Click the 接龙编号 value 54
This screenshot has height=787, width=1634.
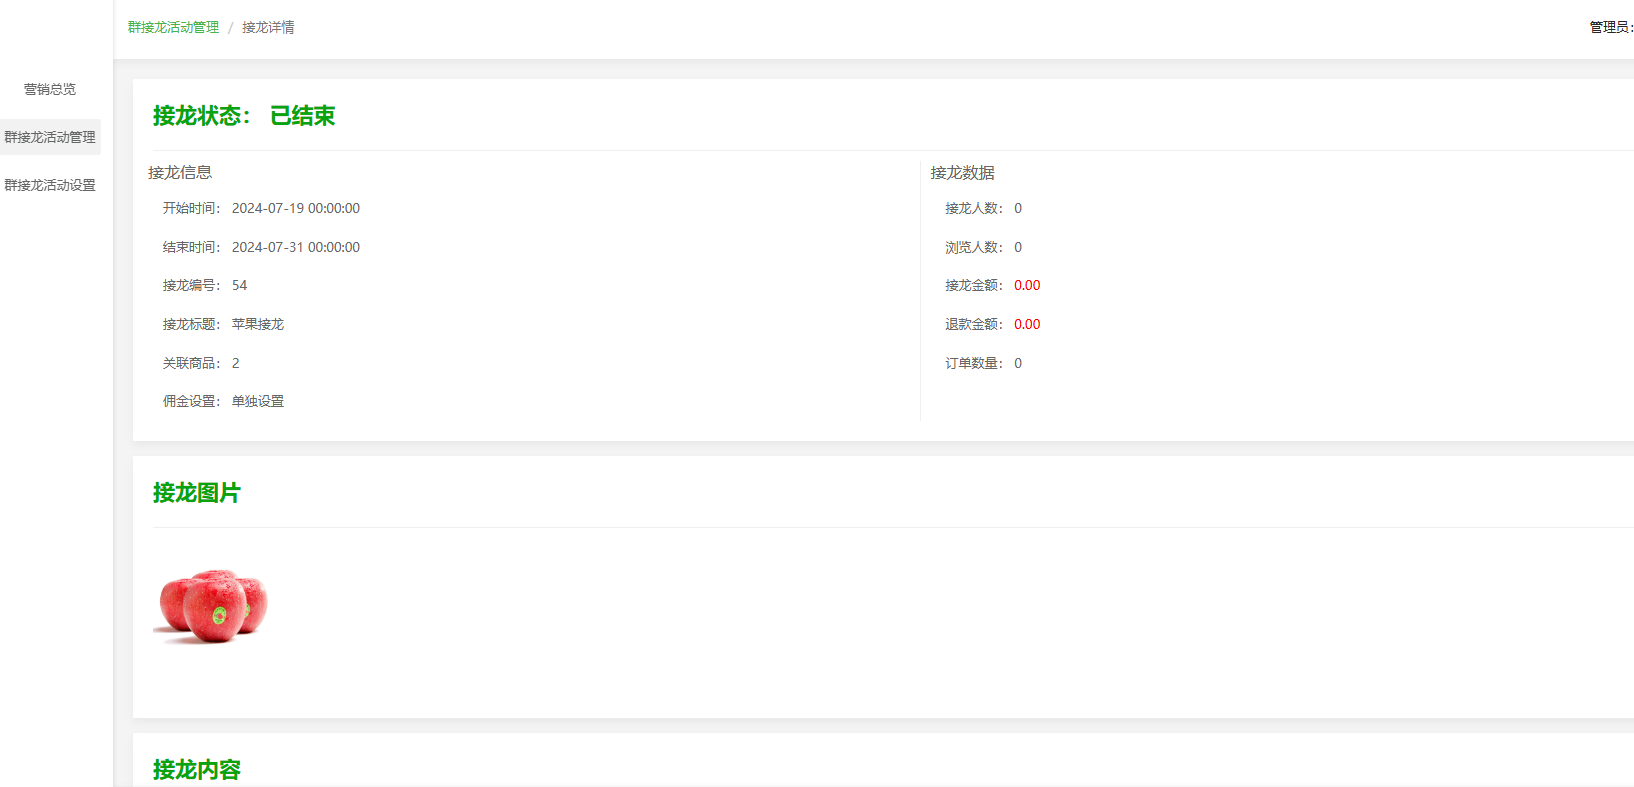240,285
